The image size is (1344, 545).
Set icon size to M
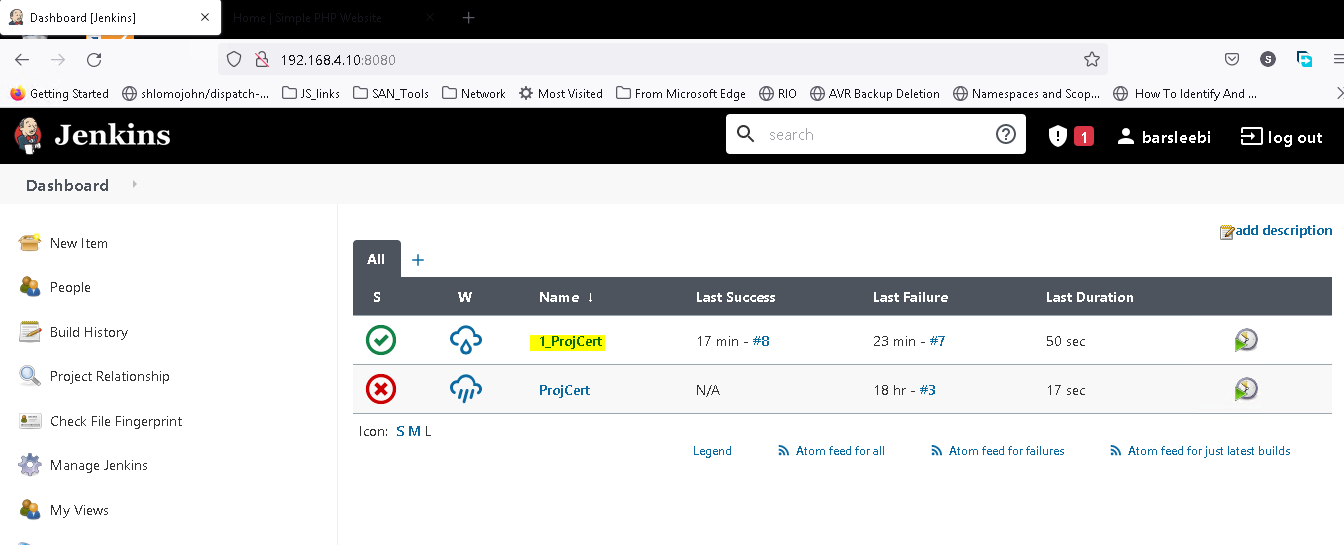tap(415, 431)
